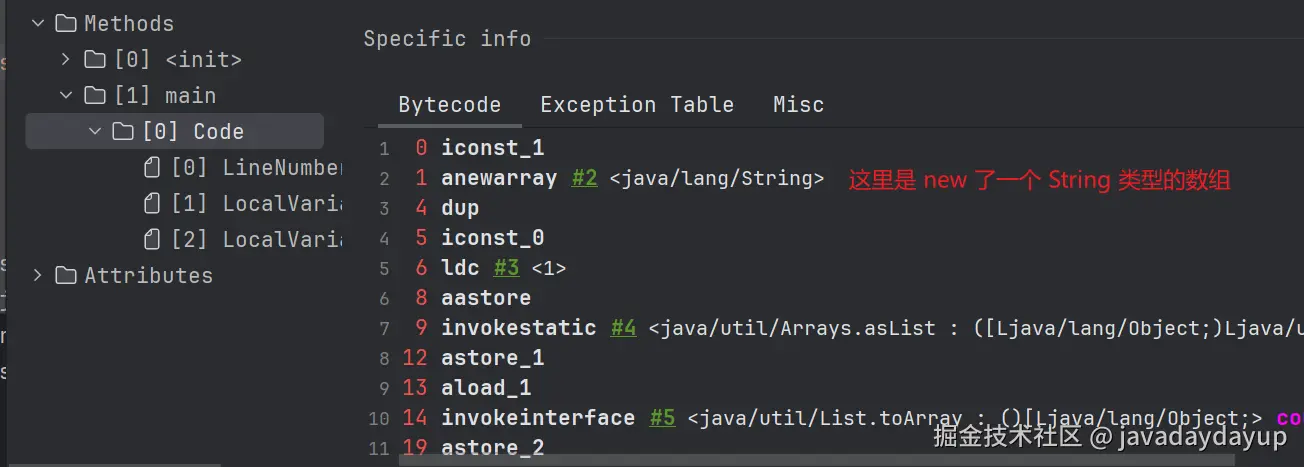Click the main method folder icon
Screen dimensions: 1304x467
tap(95, 95)
